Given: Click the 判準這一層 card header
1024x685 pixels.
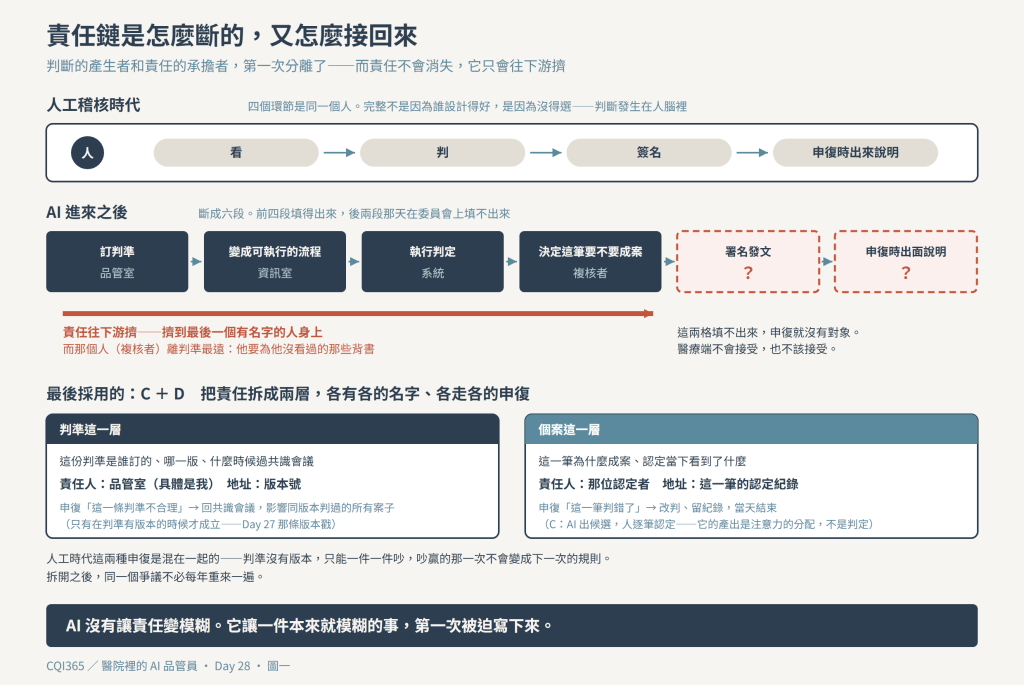Looking at the screenshot, I should 272,430.
